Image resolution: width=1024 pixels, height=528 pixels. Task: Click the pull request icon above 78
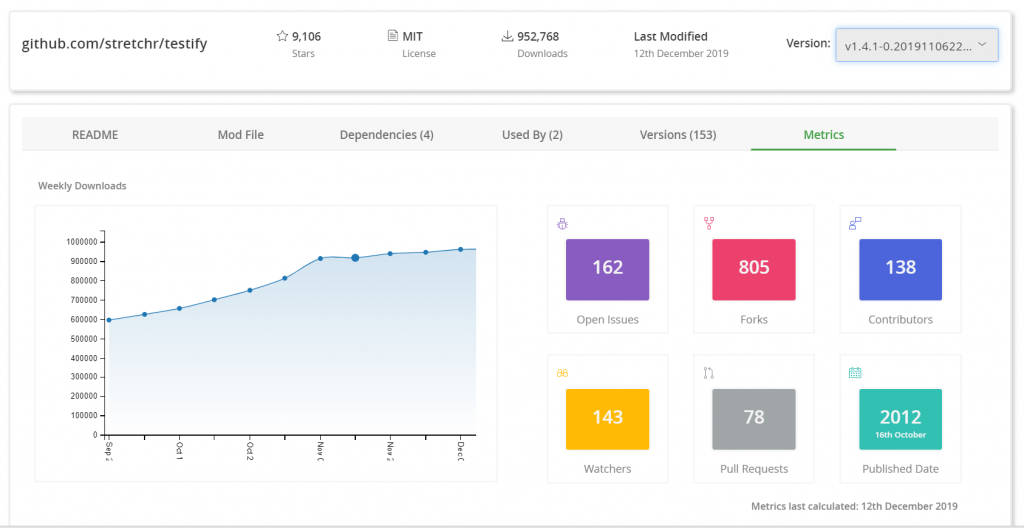[709, 373]
